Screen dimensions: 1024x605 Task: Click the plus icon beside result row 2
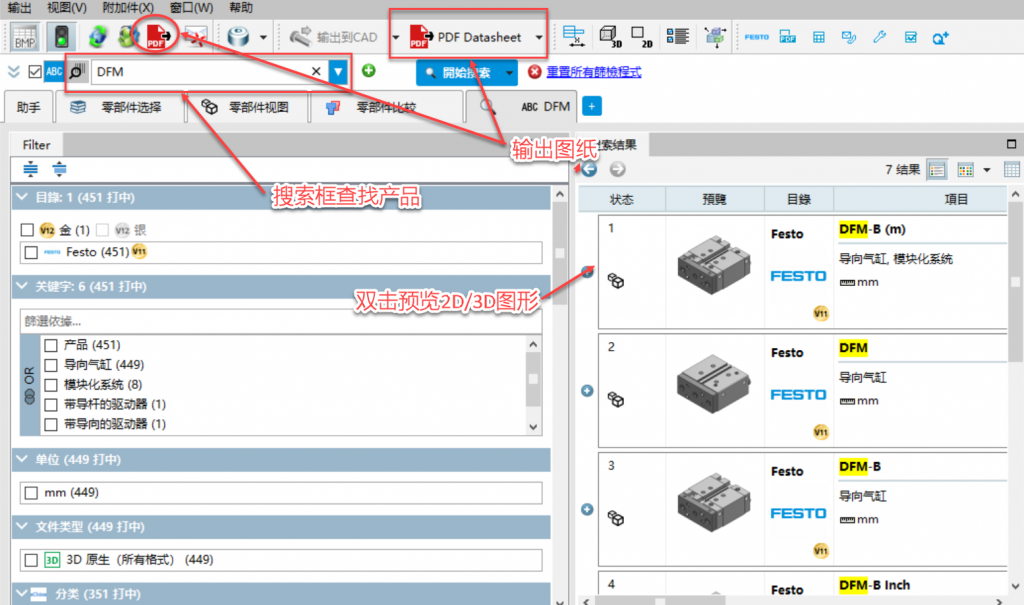(587, 391)
